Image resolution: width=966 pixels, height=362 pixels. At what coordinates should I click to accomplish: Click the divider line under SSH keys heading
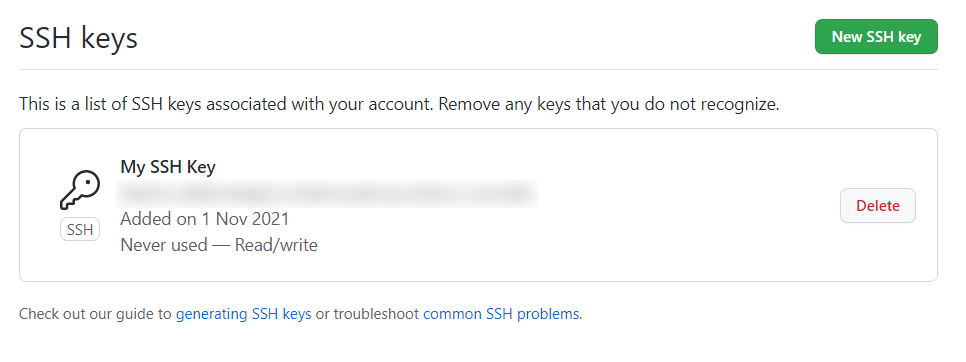[478, 69]
